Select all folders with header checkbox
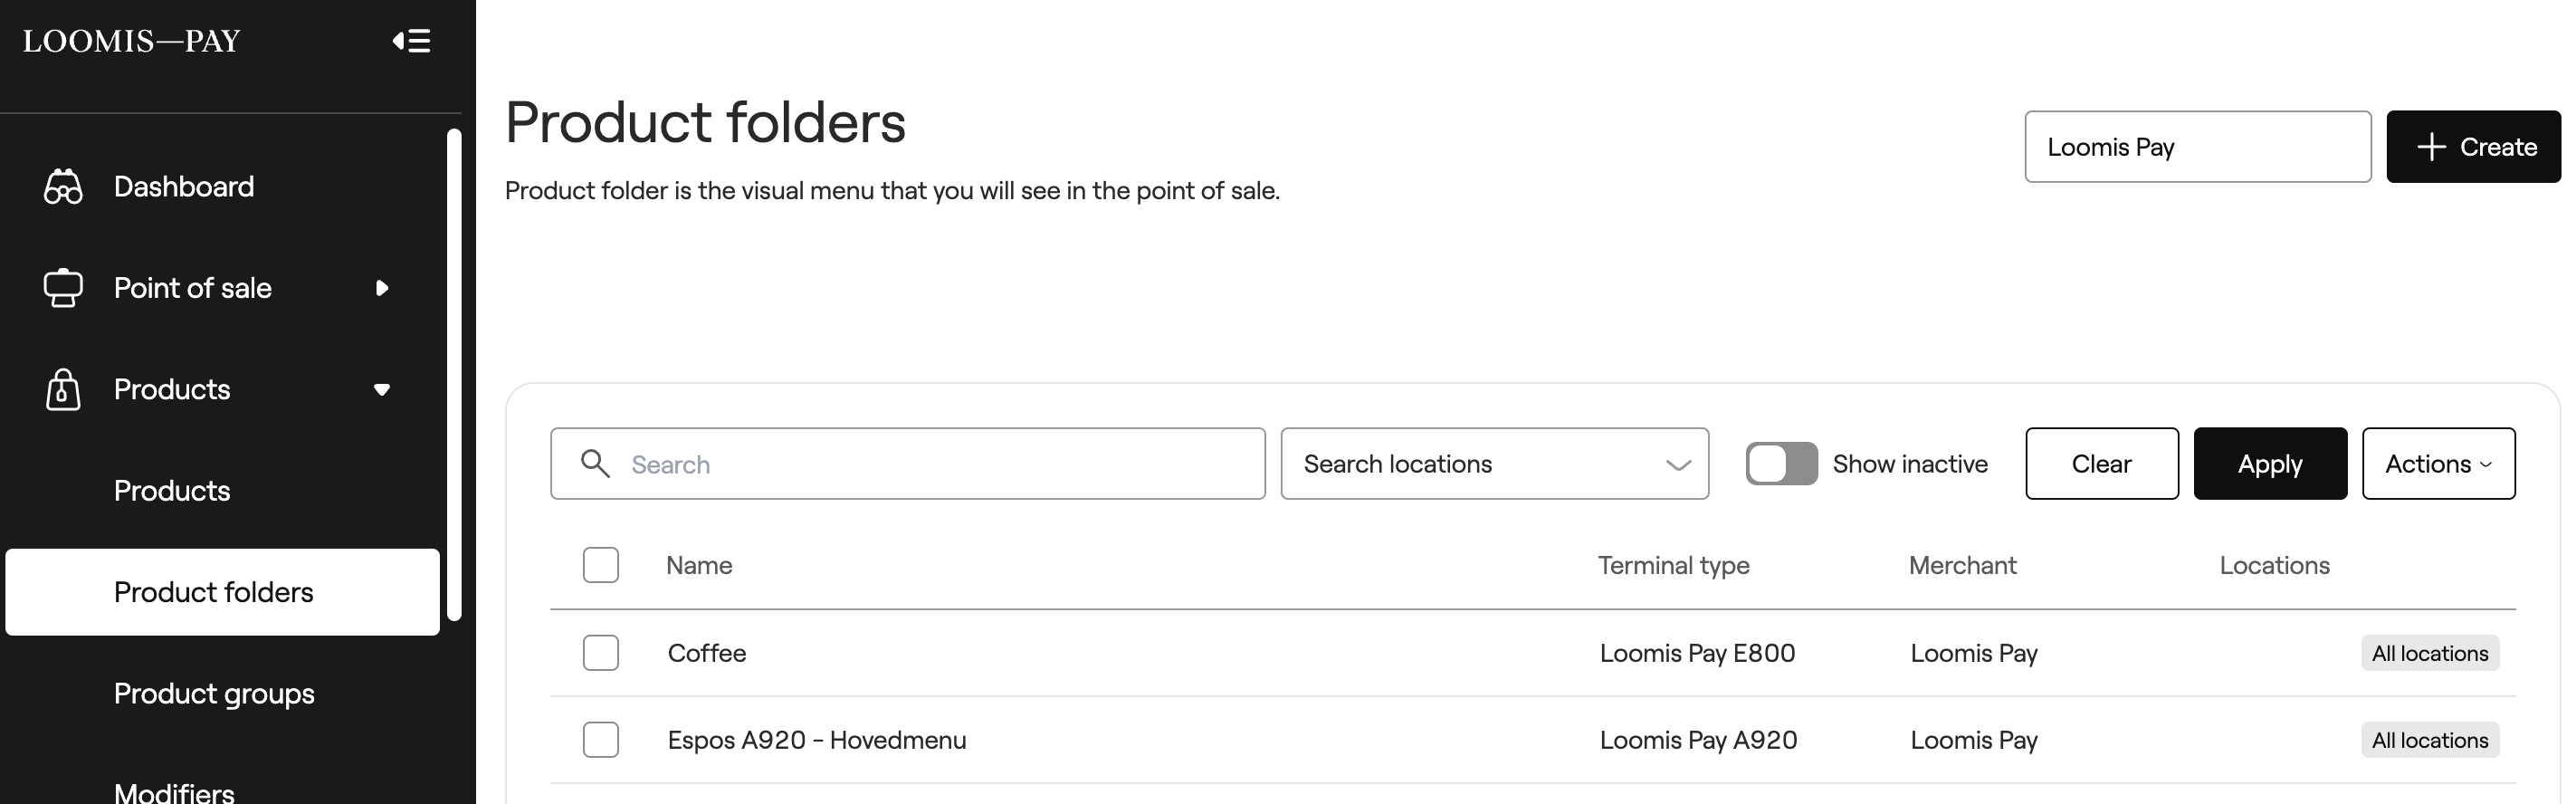The height and width of the screenshot is (804, 2576). (x=601, y=565)
